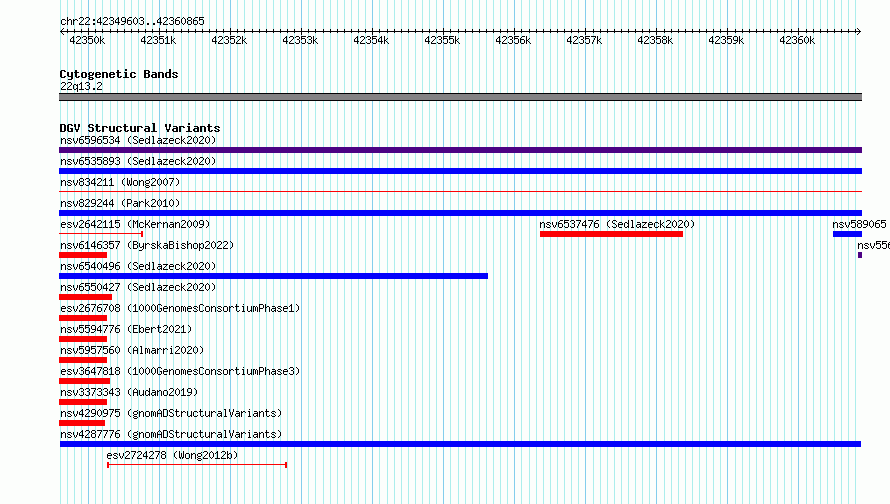Click the 42350k ruler tick label
The width and height of the screenshot is (890, 504).
point(87,40)
